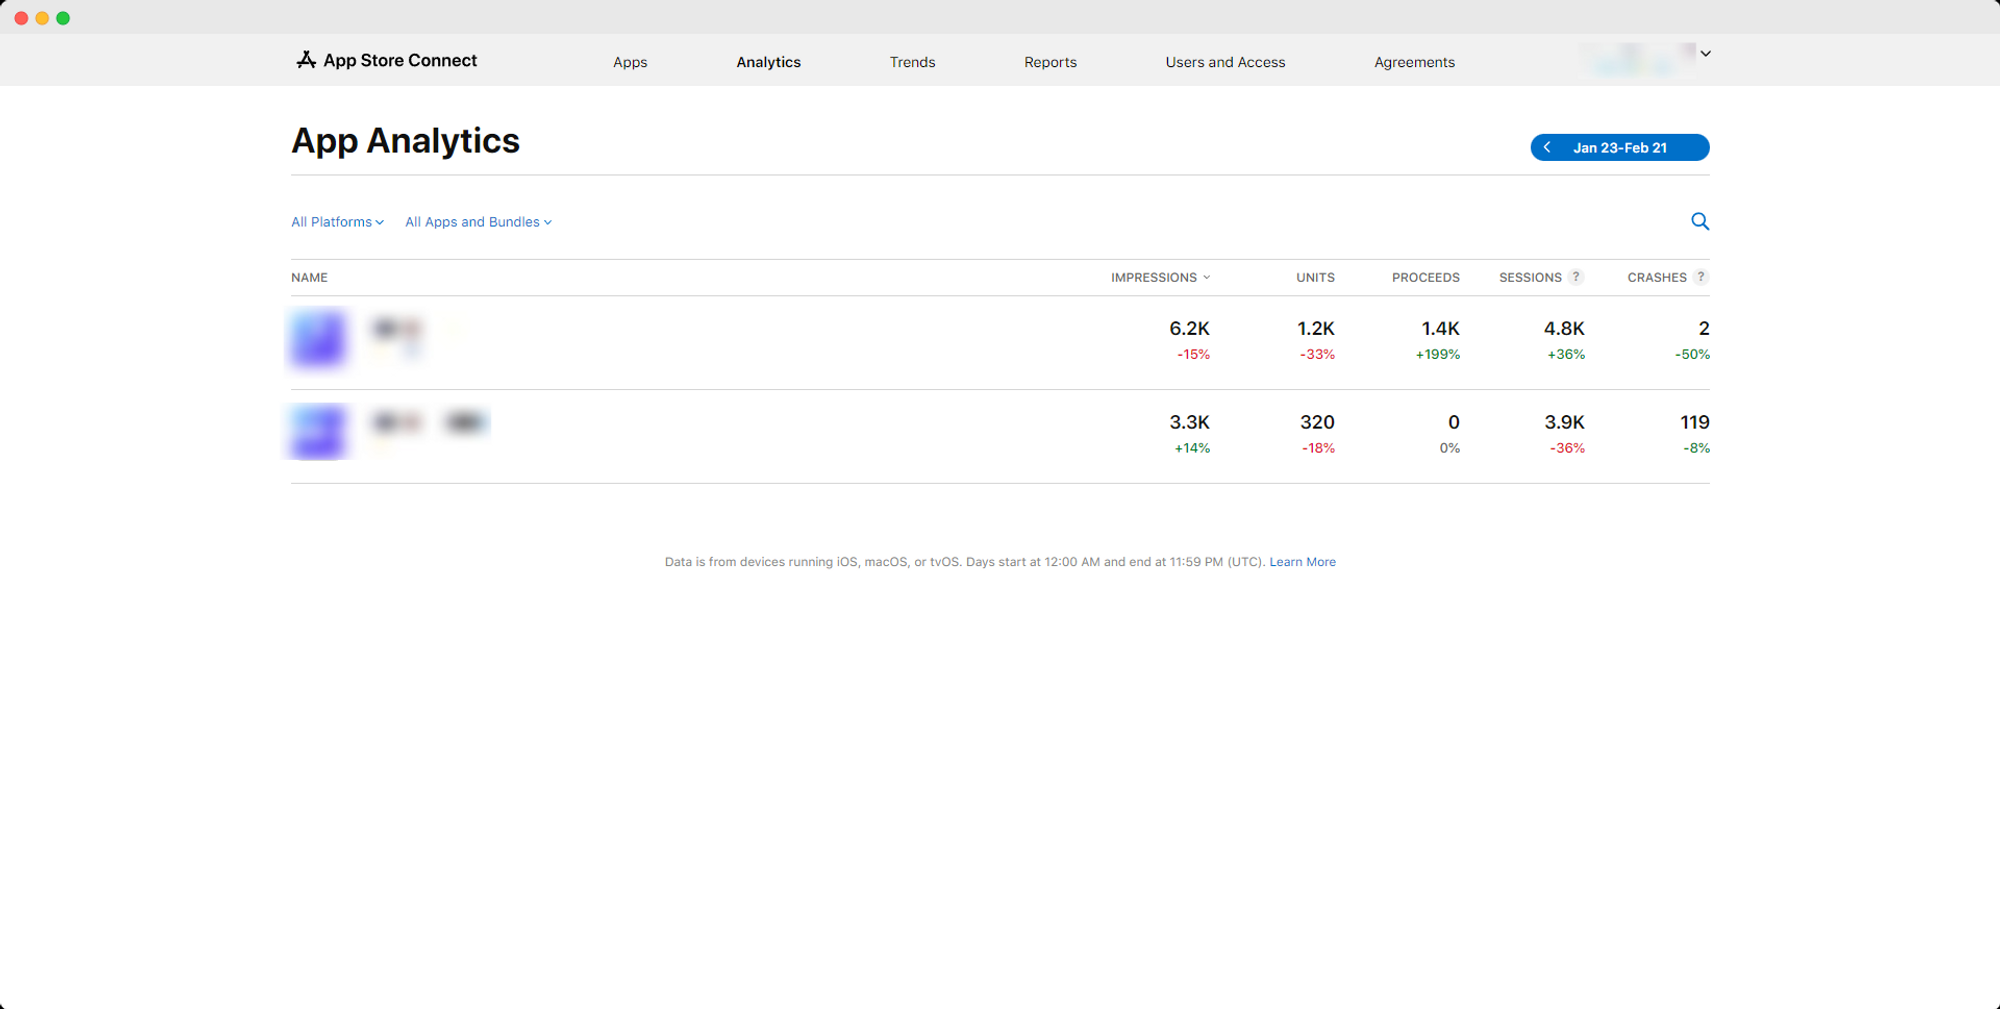Maximize the window with the green button
The height and width of the screenshot is (1009, 2000).
point(63,18)
